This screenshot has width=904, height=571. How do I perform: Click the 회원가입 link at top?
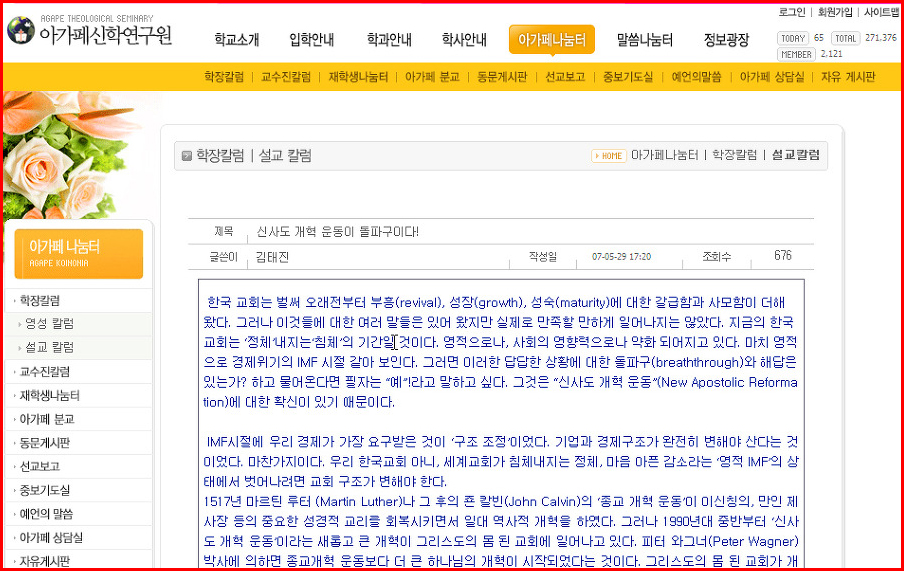point(835,12)
